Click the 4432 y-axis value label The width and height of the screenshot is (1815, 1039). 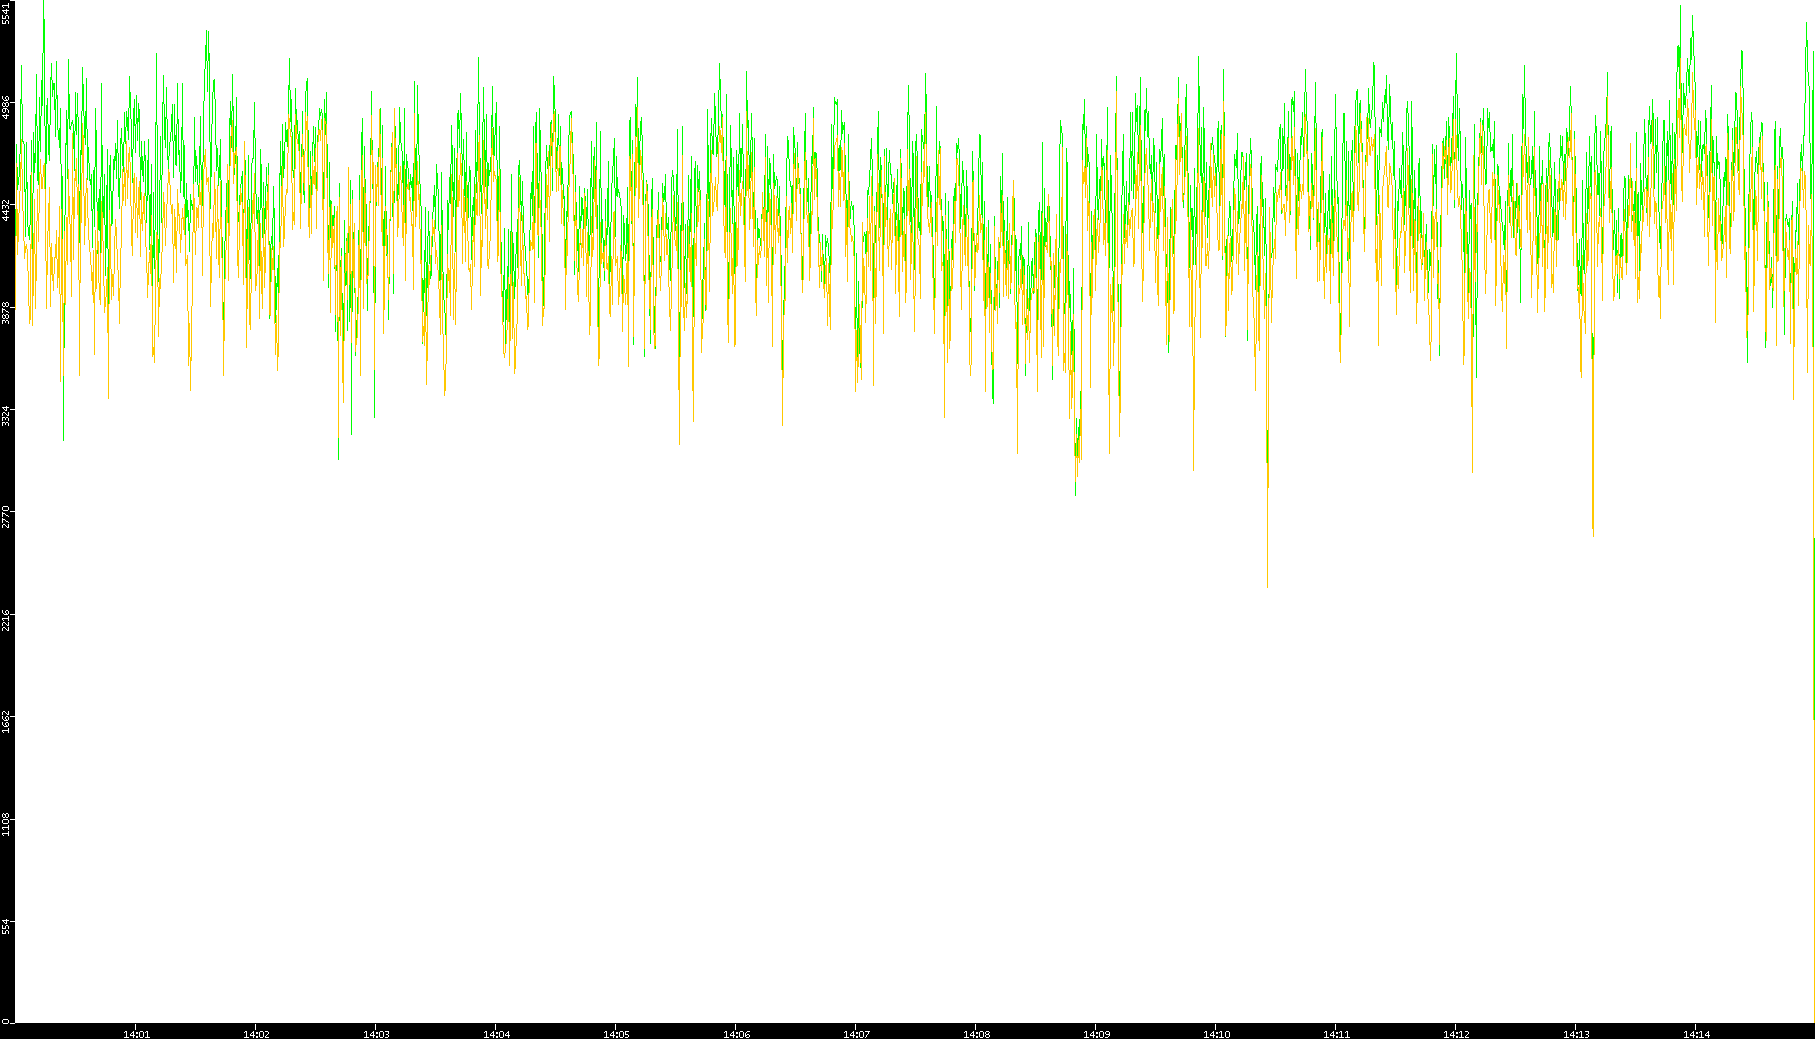click(x=7, y=210)
